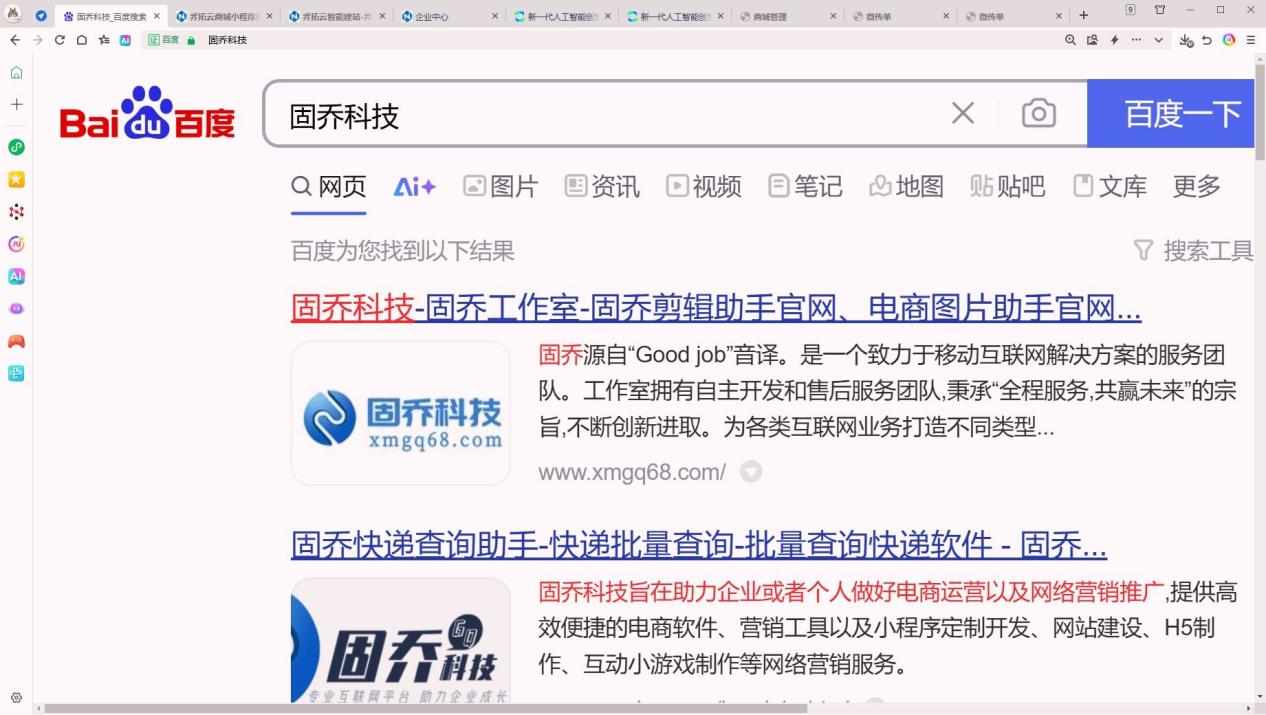Click the sidebar home icon
This screenshot has height=715, width=1266.
click(x=16, y=72)
